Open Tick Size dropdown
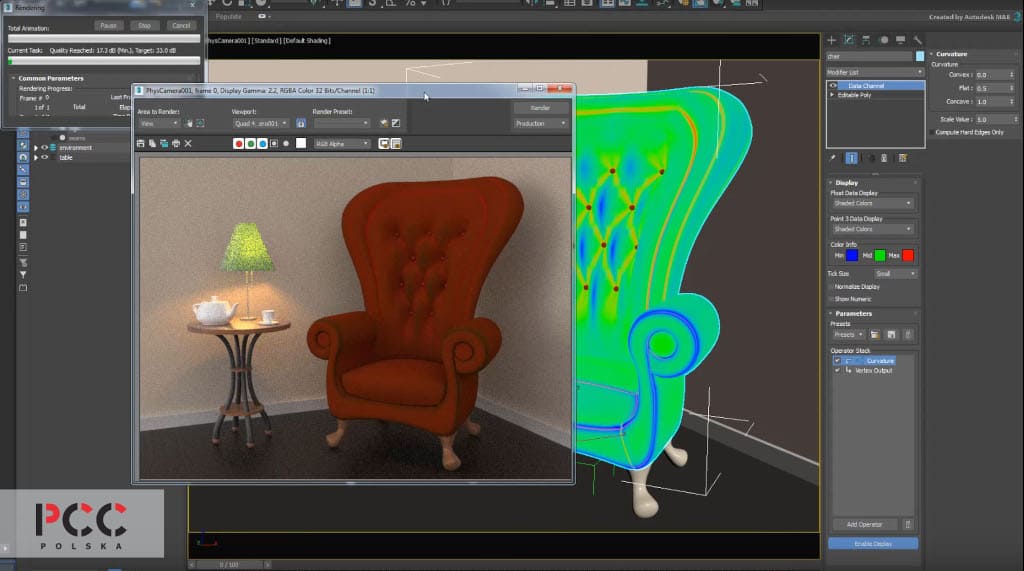 895,274
